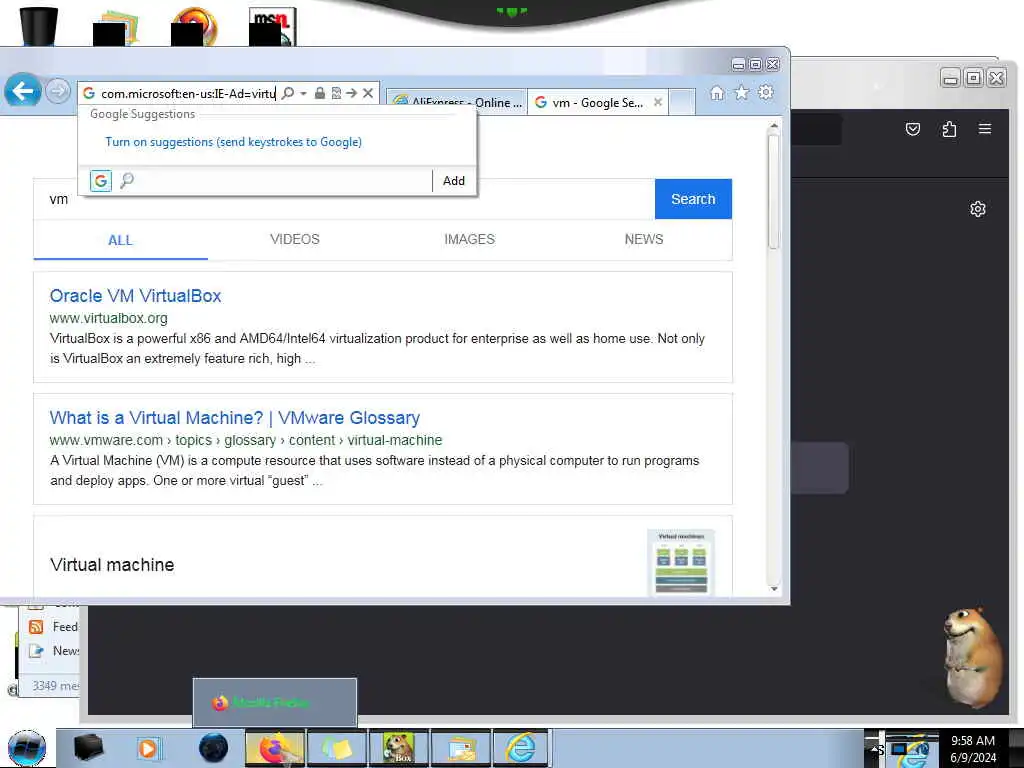Click the Internet Explorer taskbar button
The image size is (1024, 768).
(522, 748)
